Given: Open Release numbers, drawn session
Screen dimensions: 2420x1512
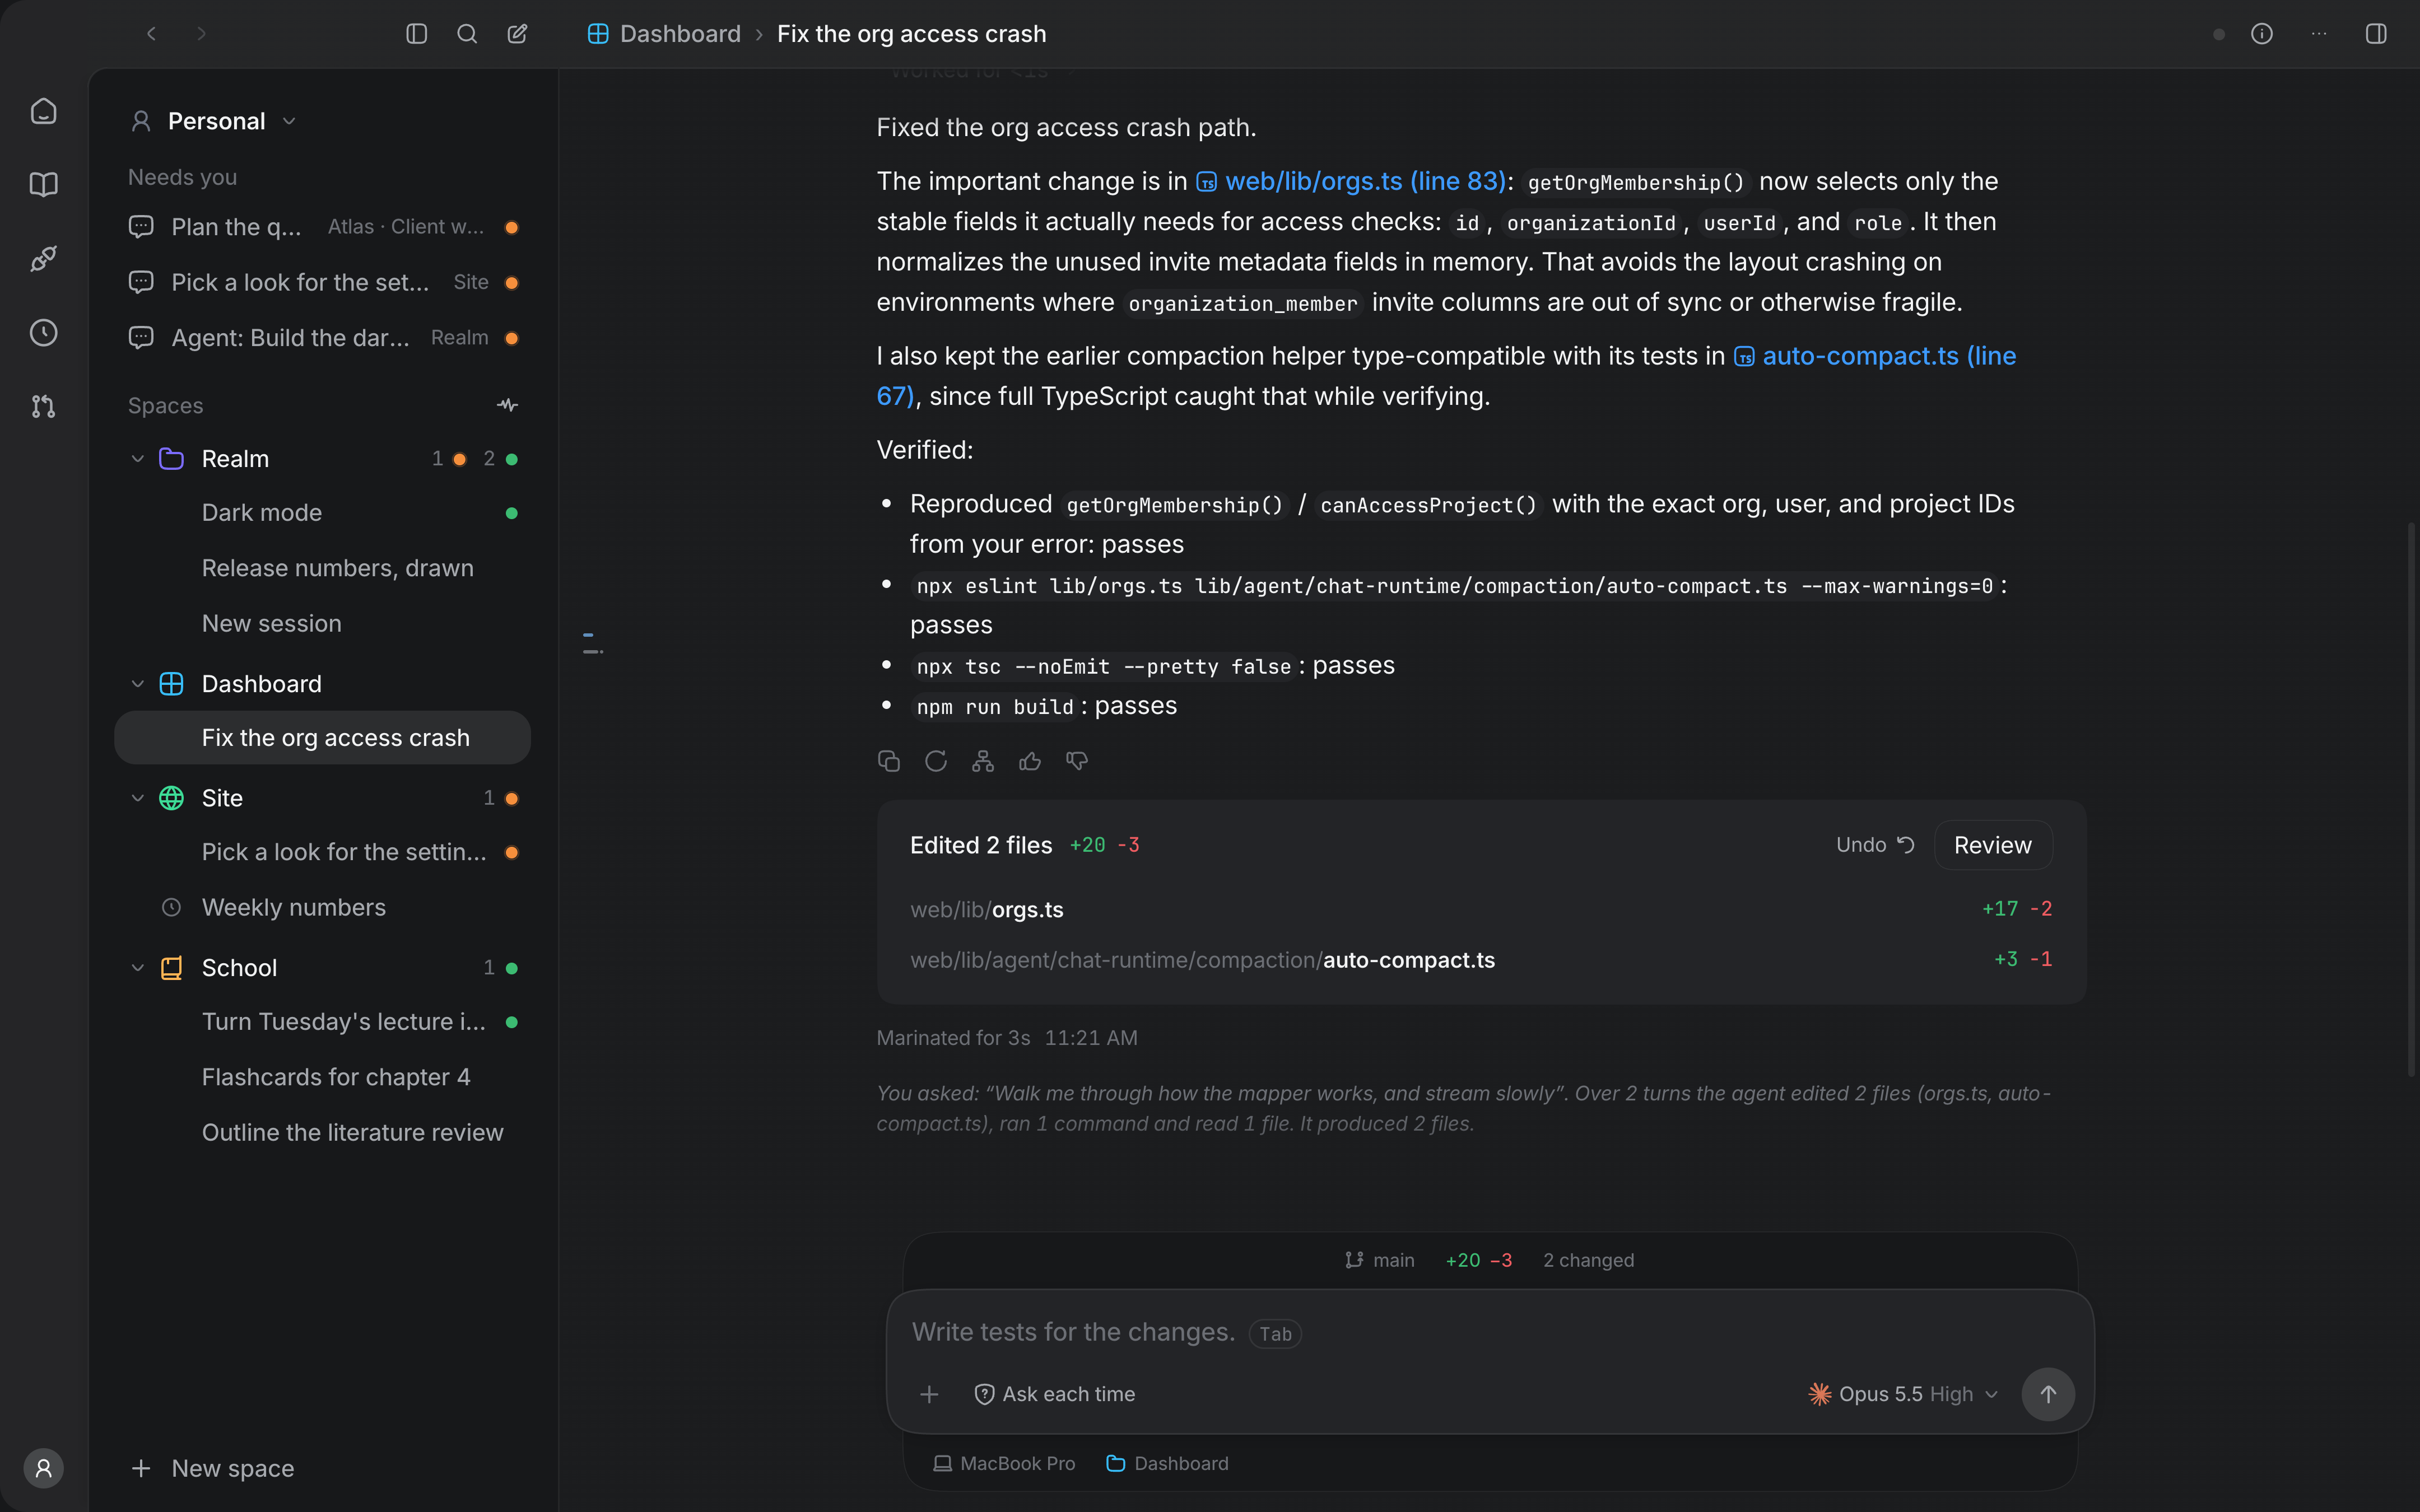Looking at the screenshot, I should coord(323,568).
